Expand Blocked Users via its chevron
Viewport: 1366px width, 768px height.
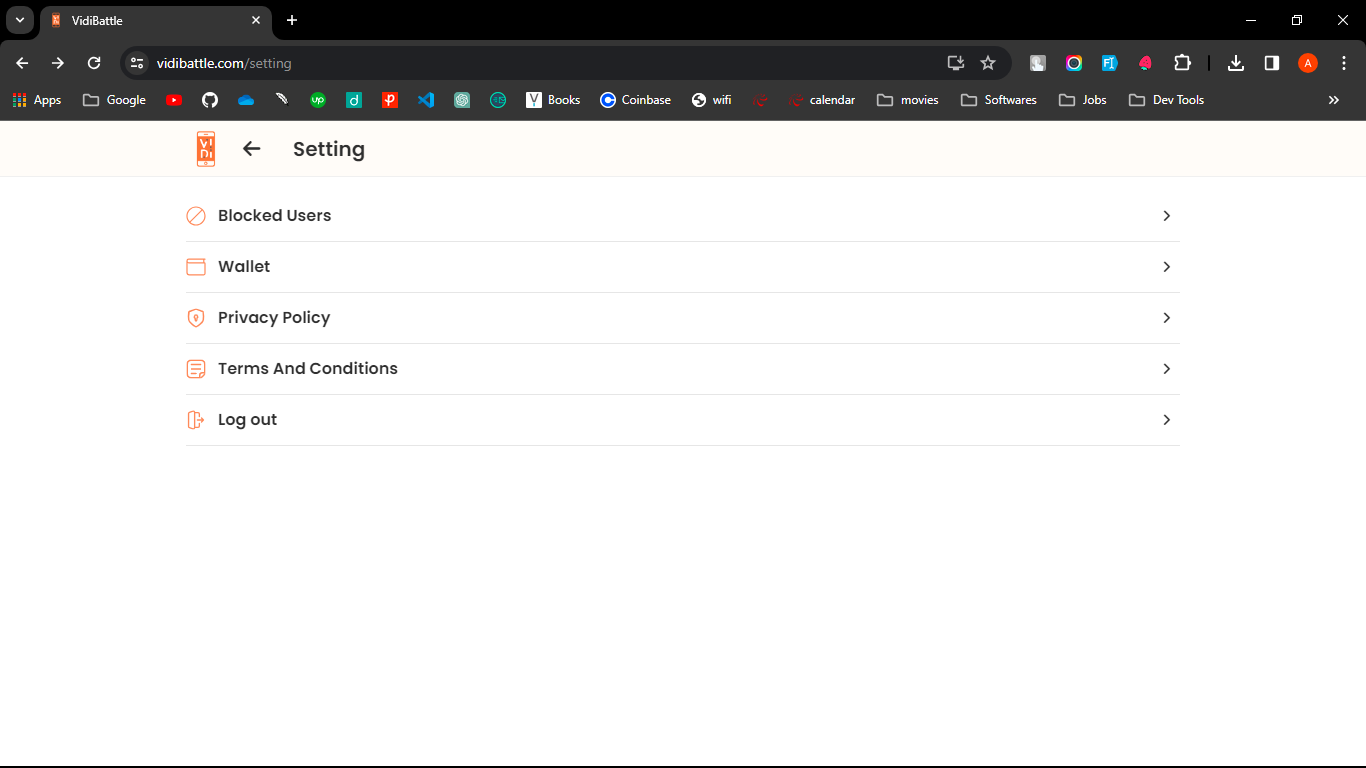(x=1166, y=216)
